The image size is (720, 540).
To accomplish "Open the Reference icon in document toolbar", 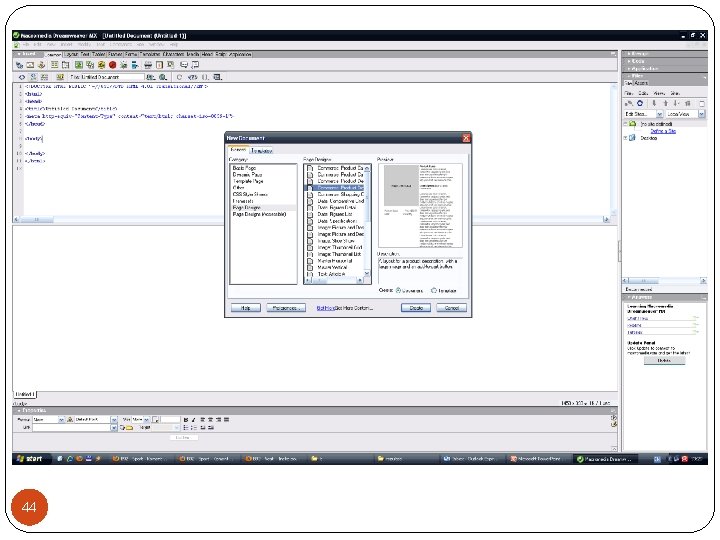I will coord(192,77).
